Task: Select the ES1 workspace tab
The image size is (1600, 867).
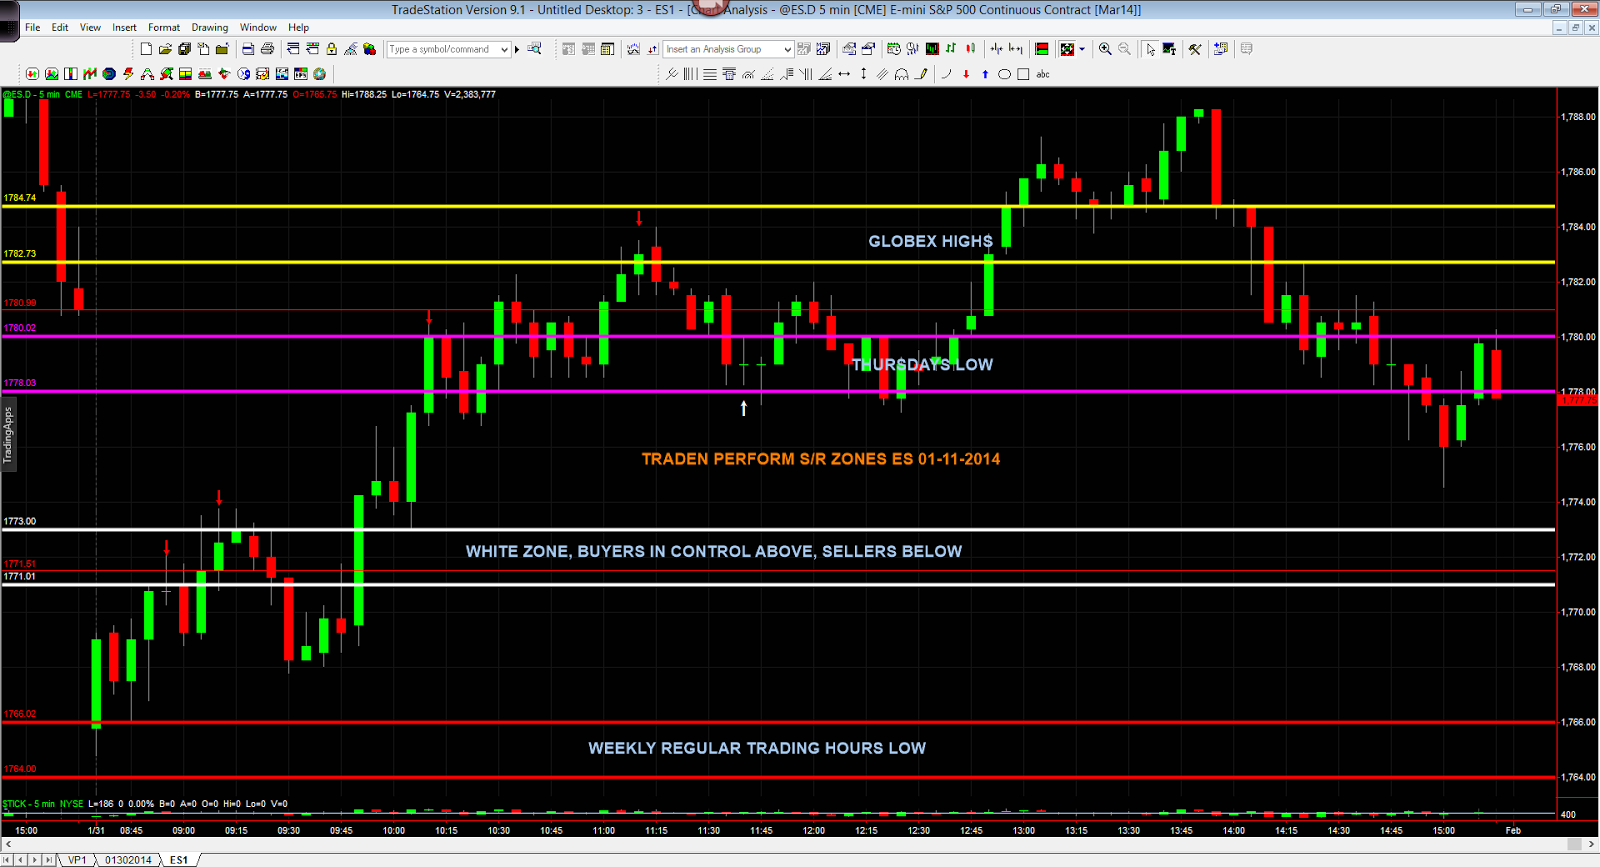Action: [x=179, y=860]
